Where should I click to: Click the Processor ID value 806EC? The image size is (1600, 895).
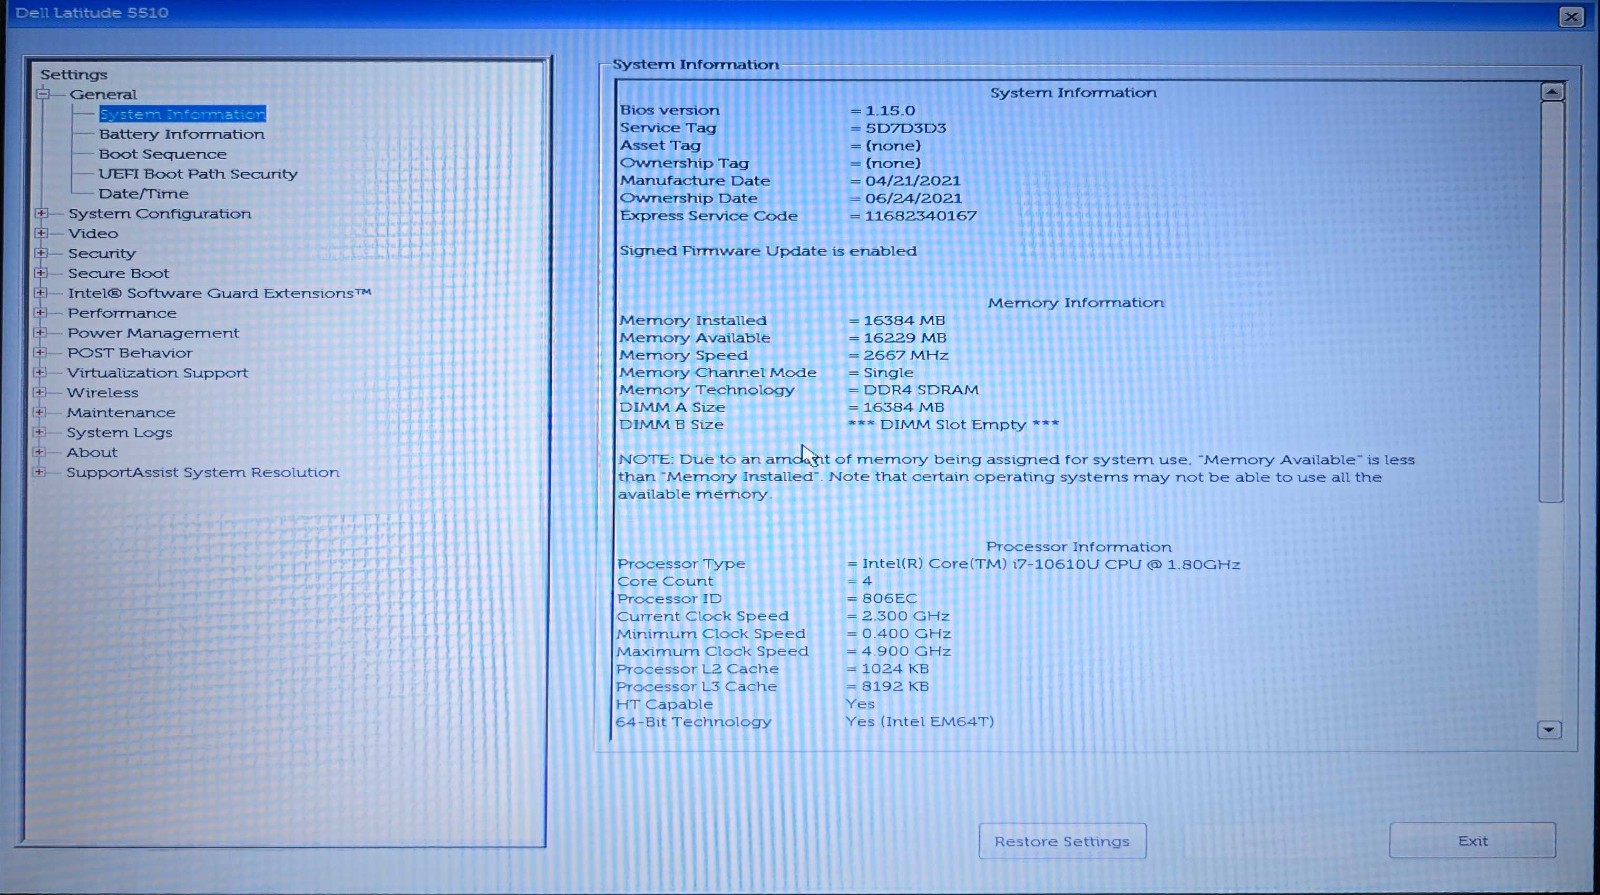point(889,599)
